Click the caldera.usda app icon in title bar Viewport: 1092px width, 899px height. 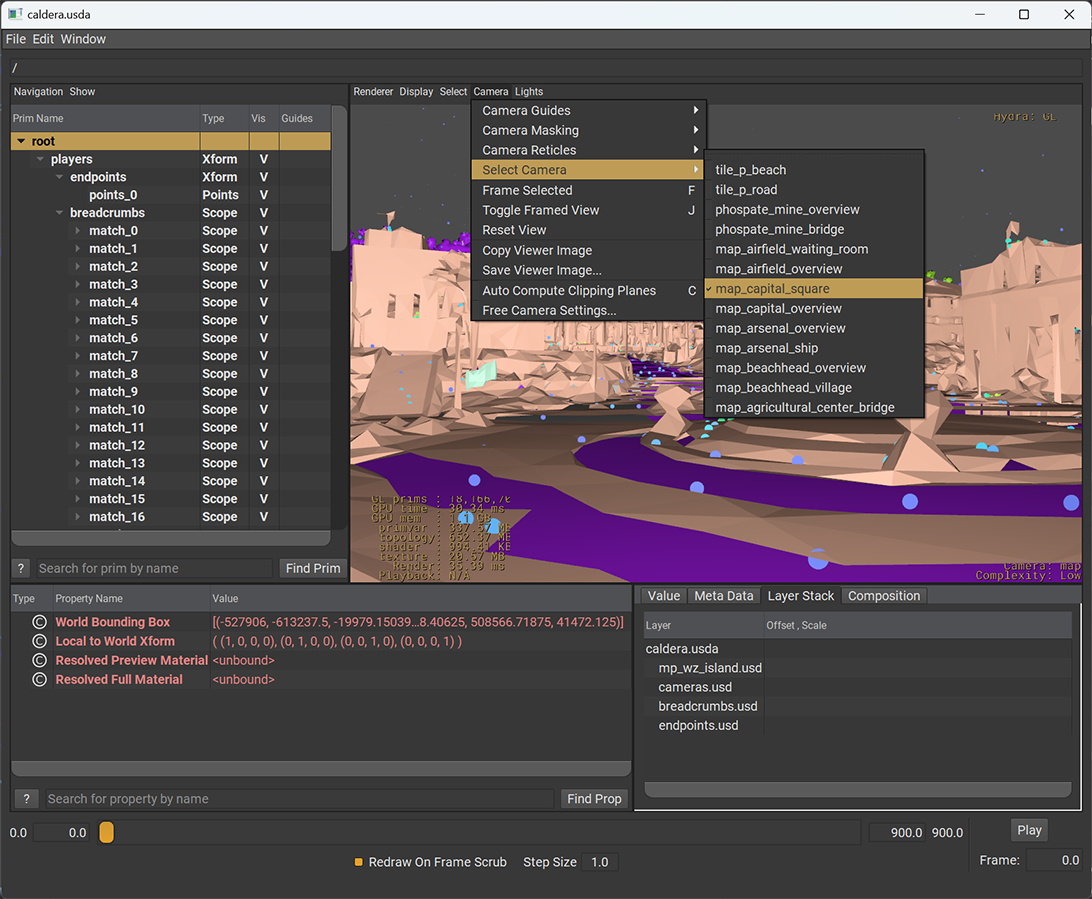[x=15, y=14]
